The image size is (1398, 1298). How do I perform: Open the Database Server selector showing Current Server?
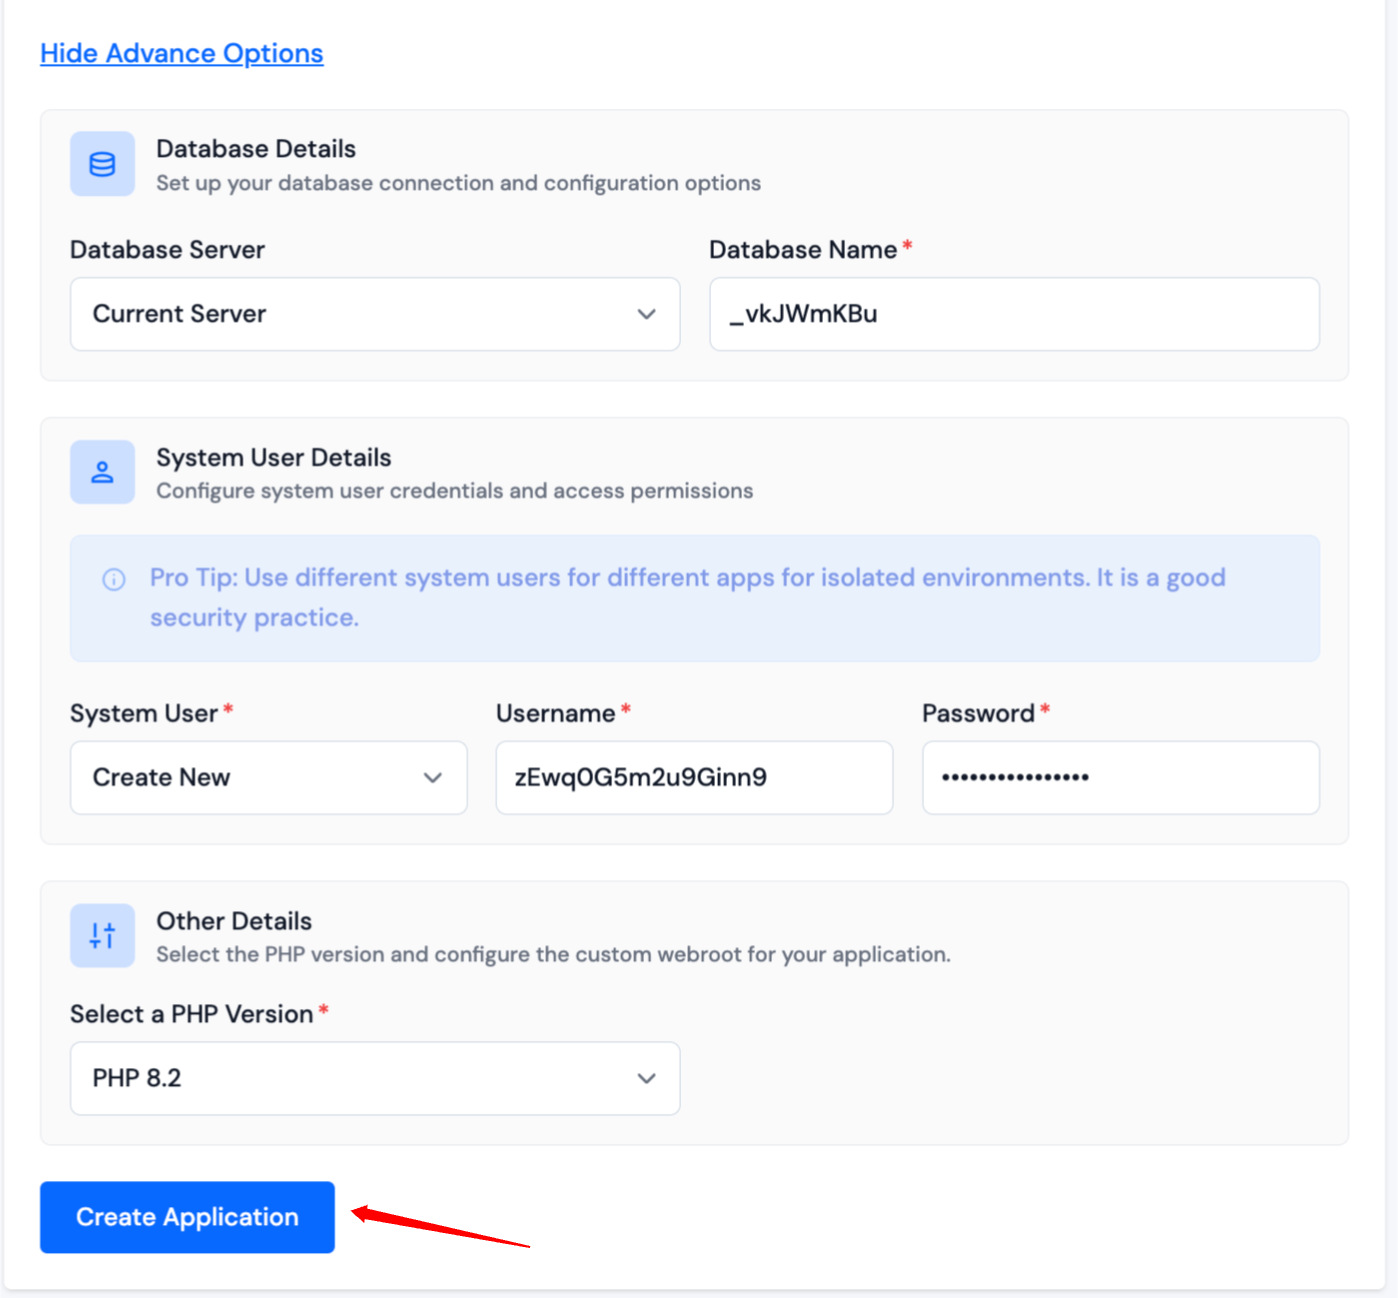click(375, 314)
